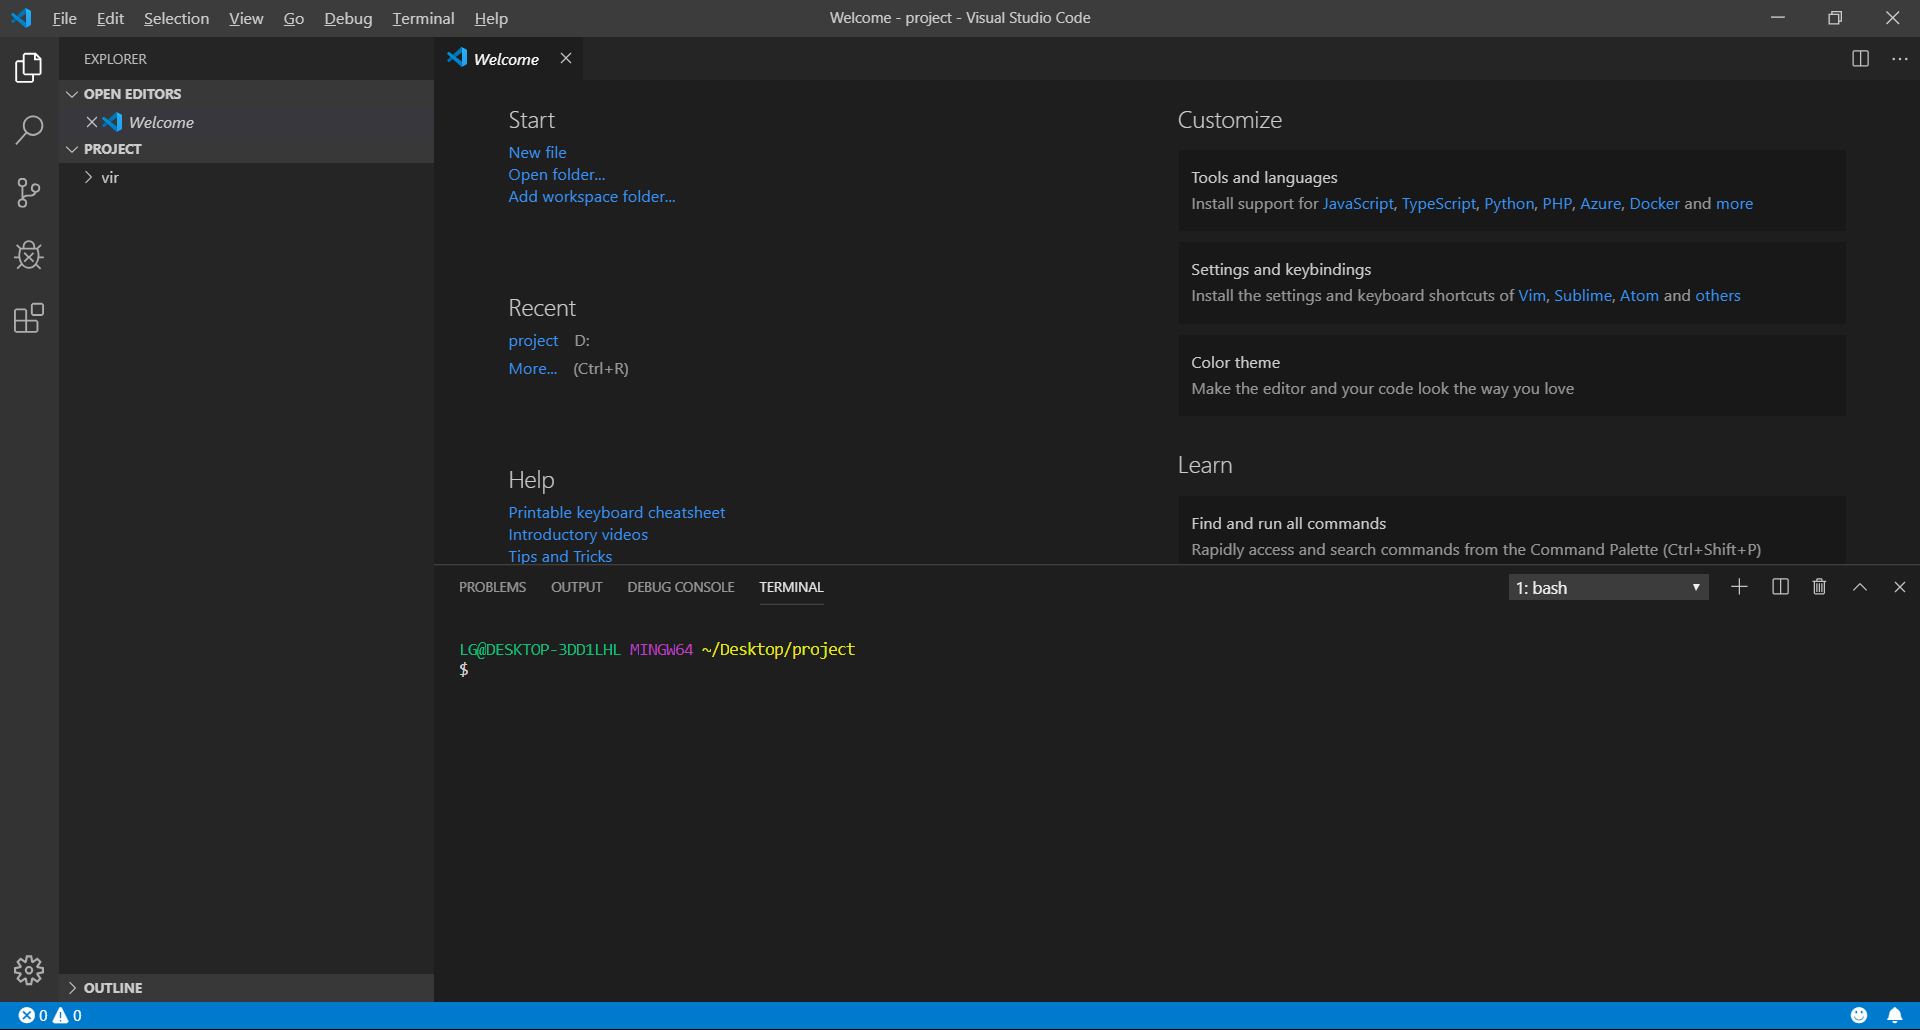Open the Debug menu
Image resolution: width=1920 pixels, height=1030 pixels.
348,18
